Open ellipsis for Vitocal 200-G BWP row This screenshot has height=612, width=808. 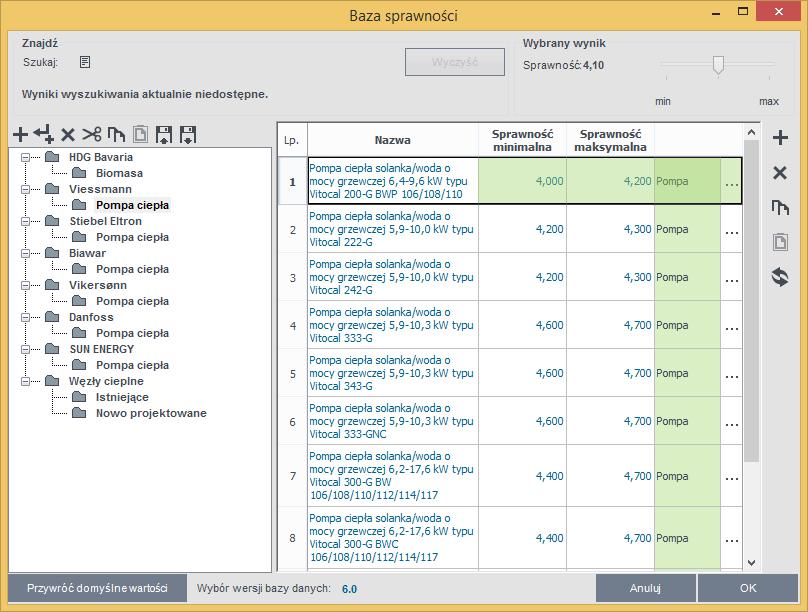[732, 181]
